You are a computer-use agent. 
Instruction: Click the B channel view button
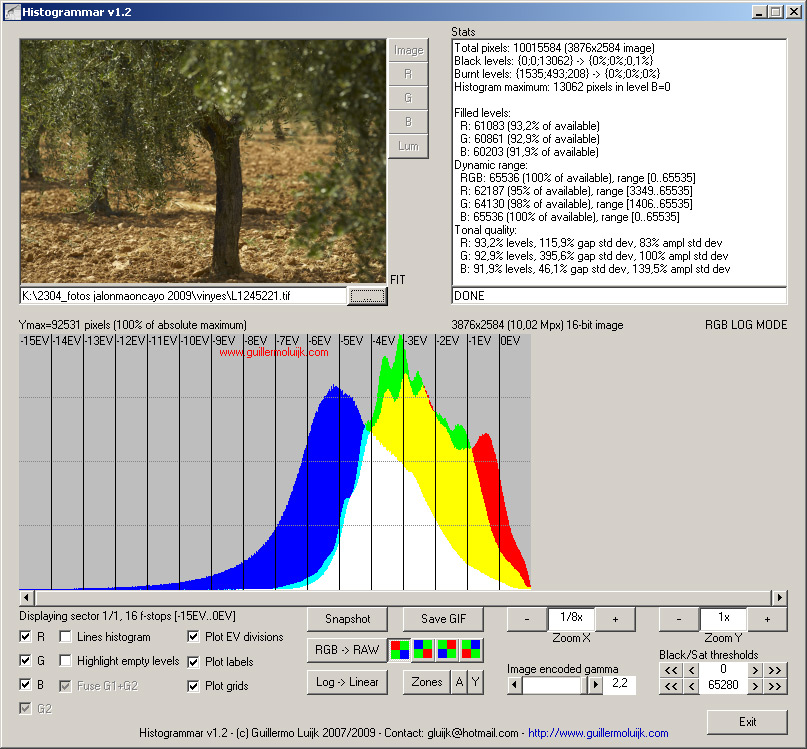[x=408, y=122]
